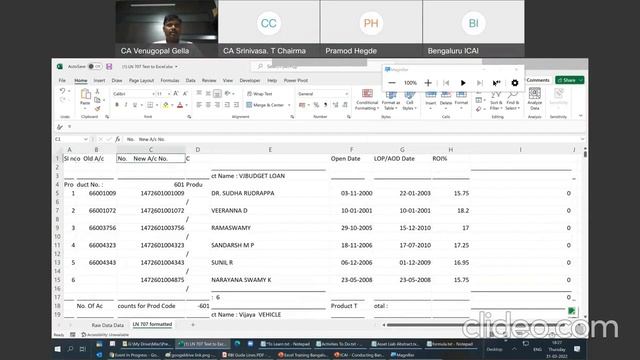Viewport: 640px width, 360px height.
Task: Switch to the Developer tab
Action: coord(250,80)
